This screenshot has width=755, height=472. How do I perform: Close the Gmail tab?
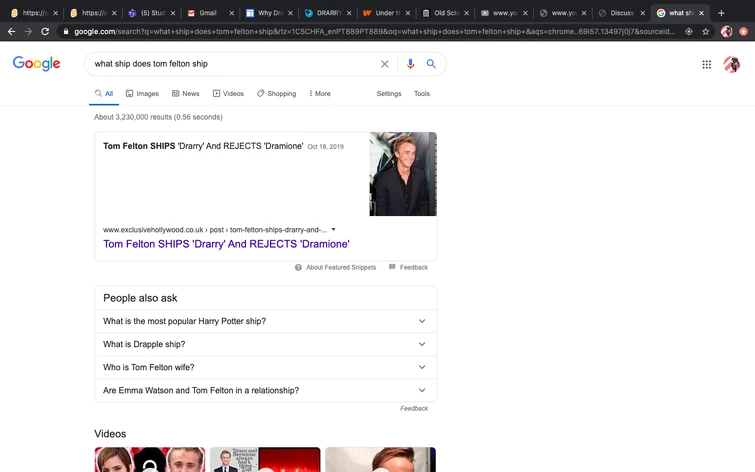[232, 13]
